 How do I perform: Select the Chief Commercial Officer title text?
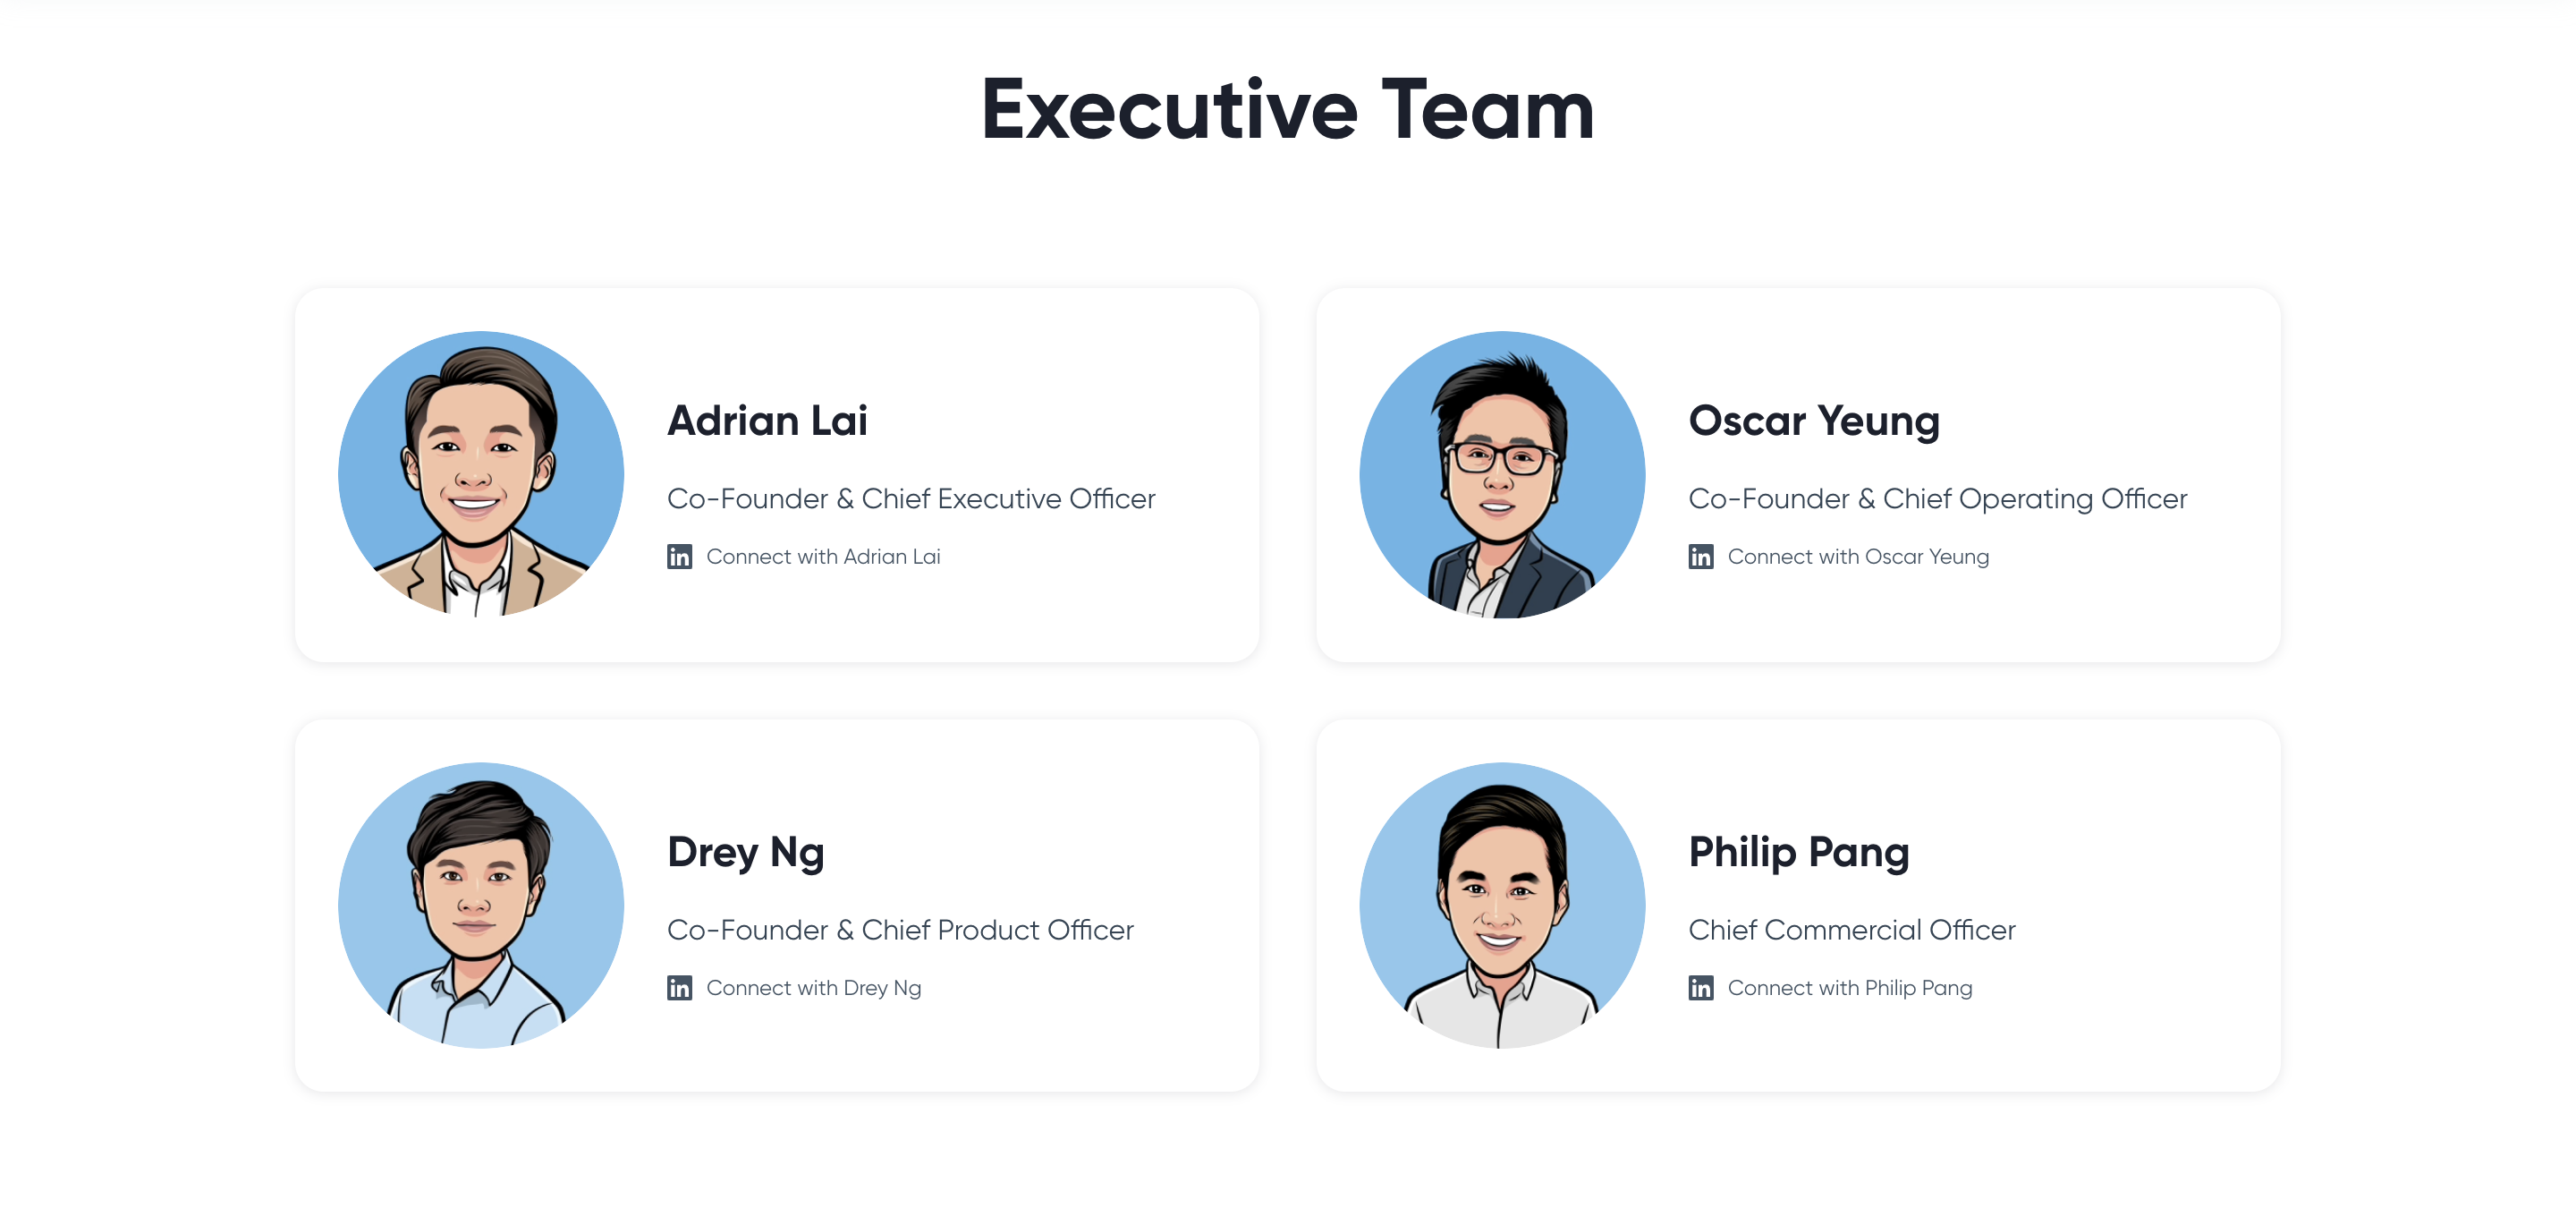(x=1852, y=930)
